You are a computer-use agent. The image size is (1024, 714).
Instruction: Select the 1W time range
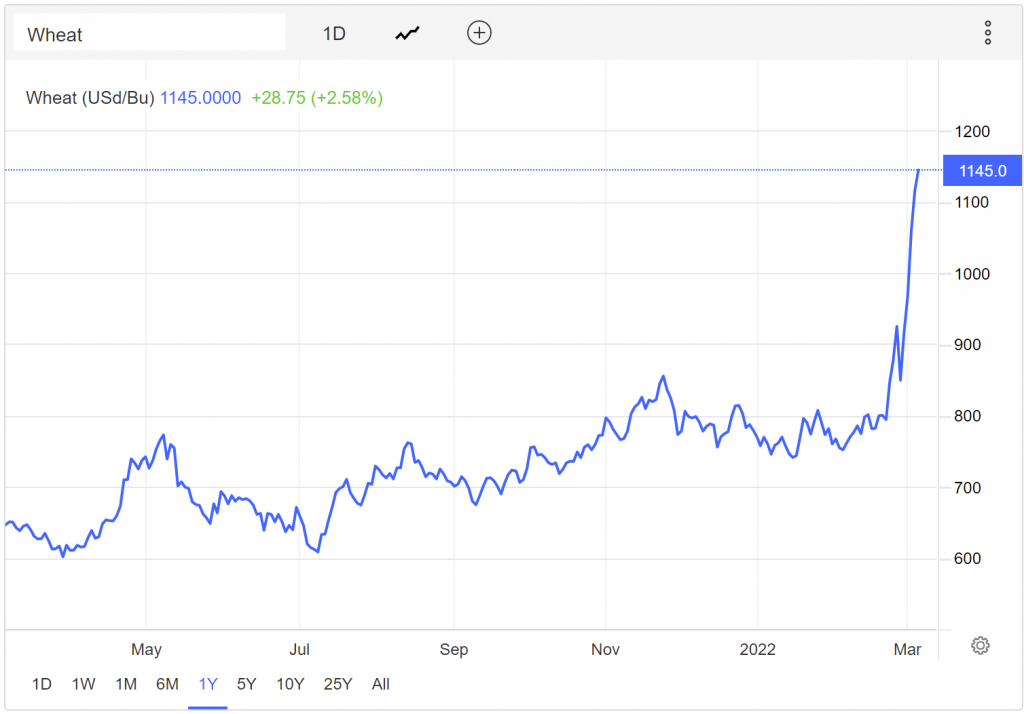(84, 684)
